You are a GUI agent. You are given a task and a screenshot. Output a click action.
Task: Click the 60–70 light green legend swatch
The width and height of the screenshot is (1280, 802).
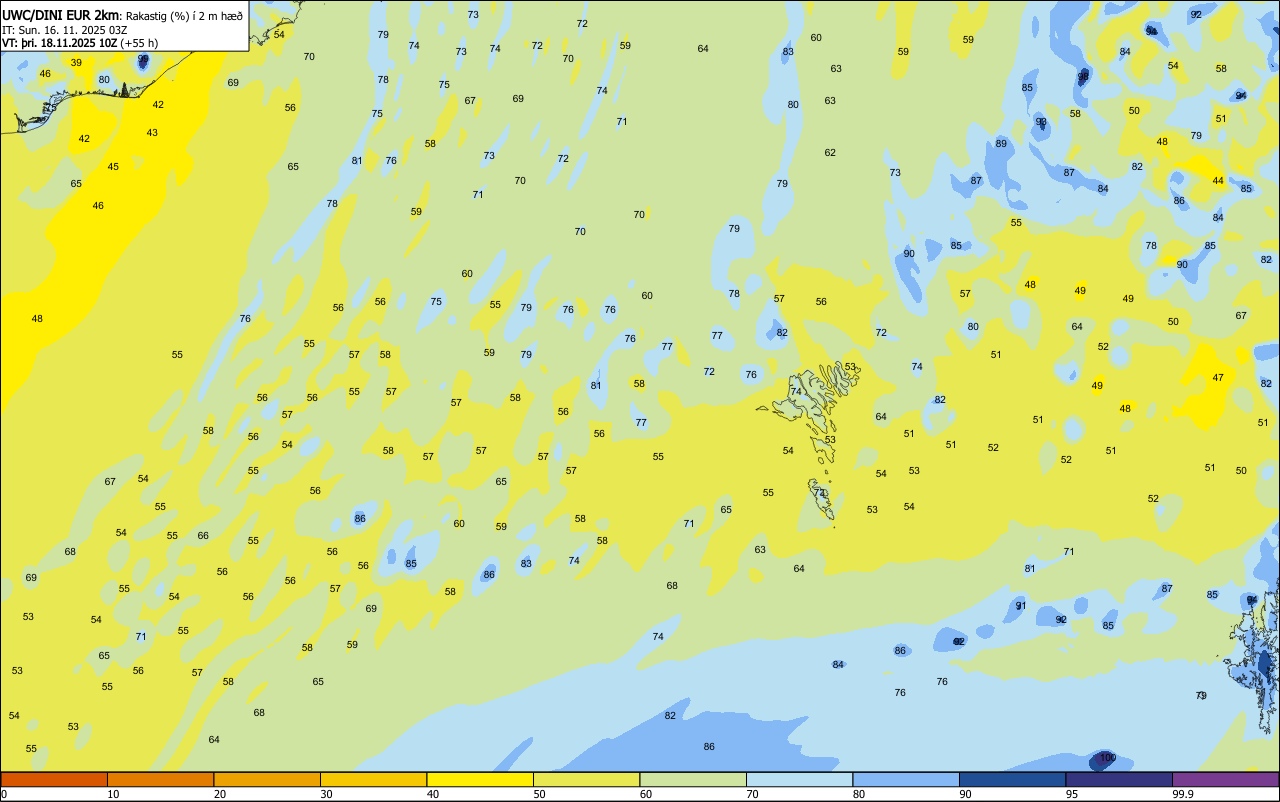(693, 779)
